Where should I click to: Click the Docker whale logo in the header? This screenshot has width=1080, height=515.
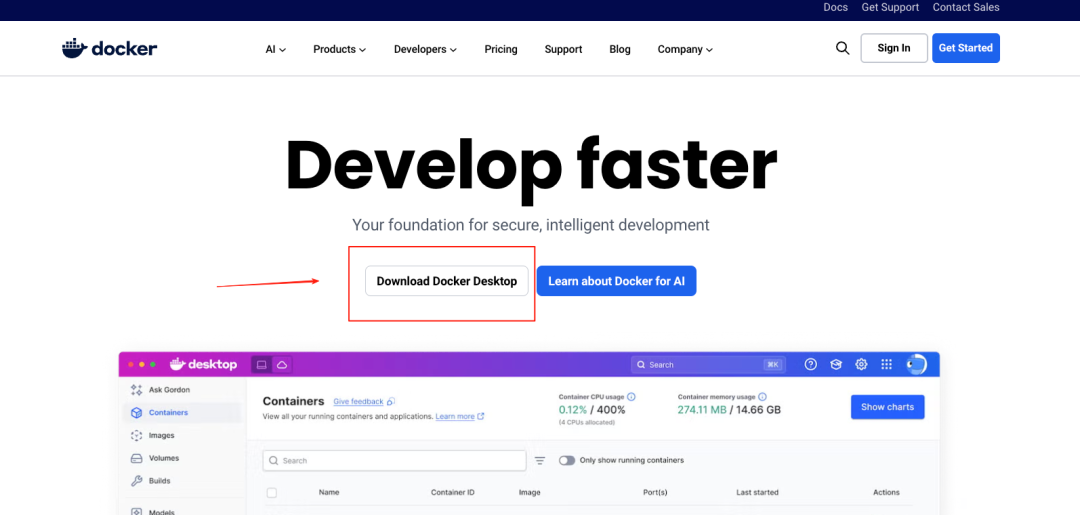(110, 48)
